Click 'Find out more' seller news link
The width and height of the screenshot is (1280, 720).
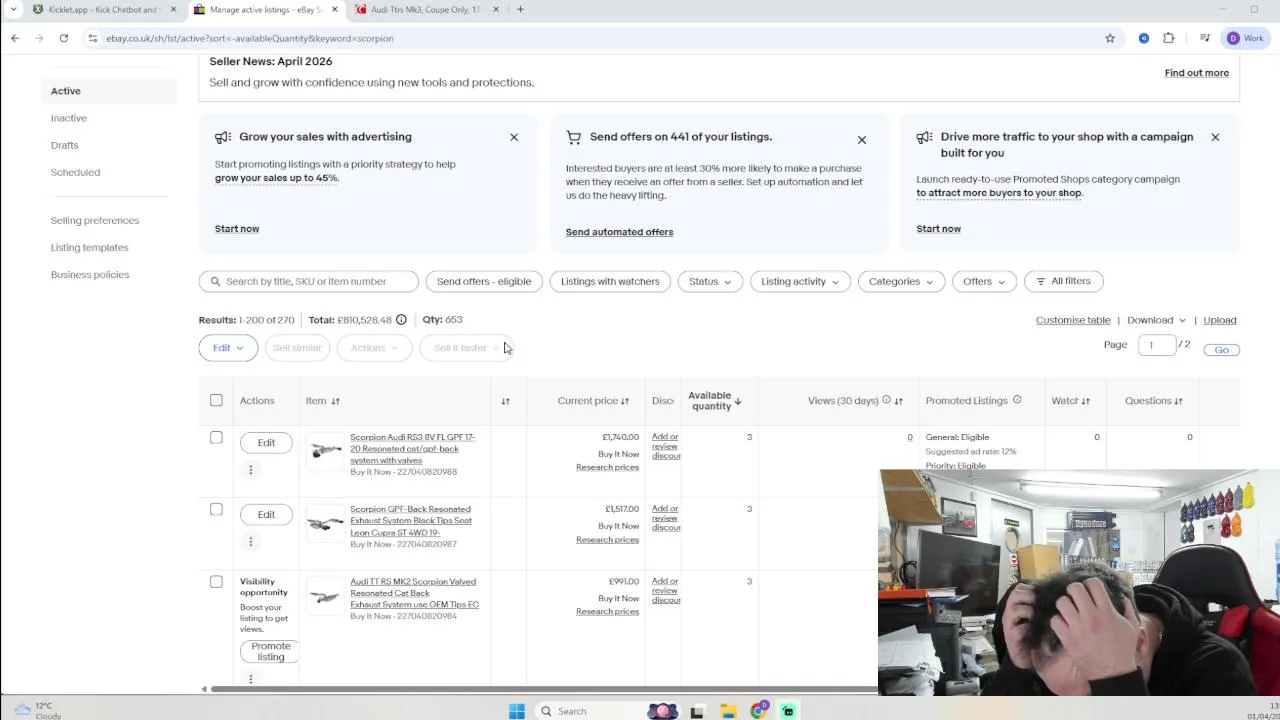(x=1196, y=73)
